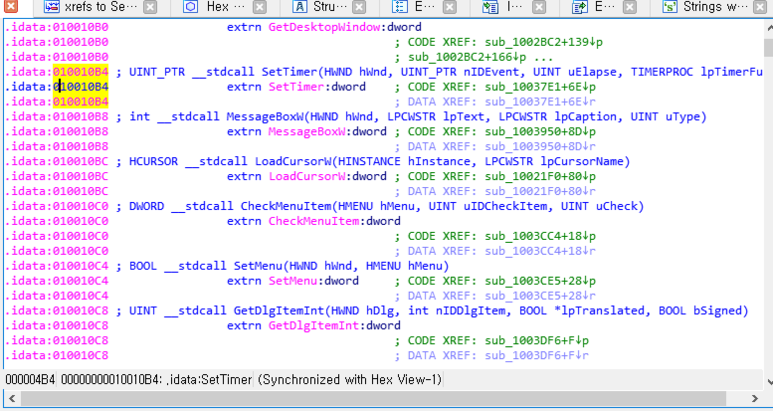The image size is (773, 411).
Task: Click the CheckMenuItem prototype comment
Action: 380,206
